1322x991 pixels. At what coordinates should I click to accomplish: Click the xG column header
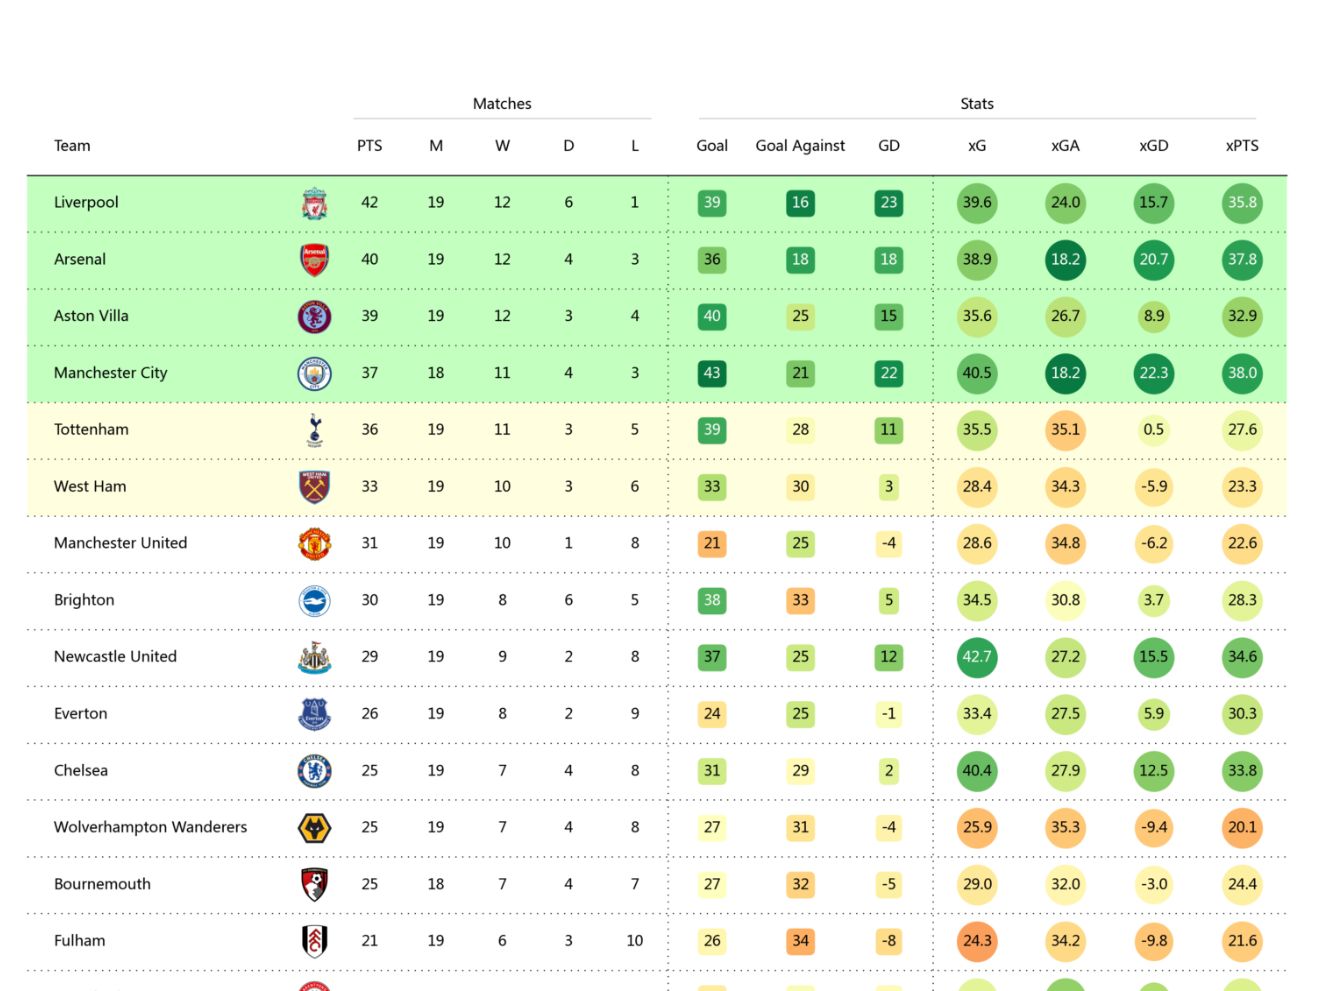coord(977,146)
